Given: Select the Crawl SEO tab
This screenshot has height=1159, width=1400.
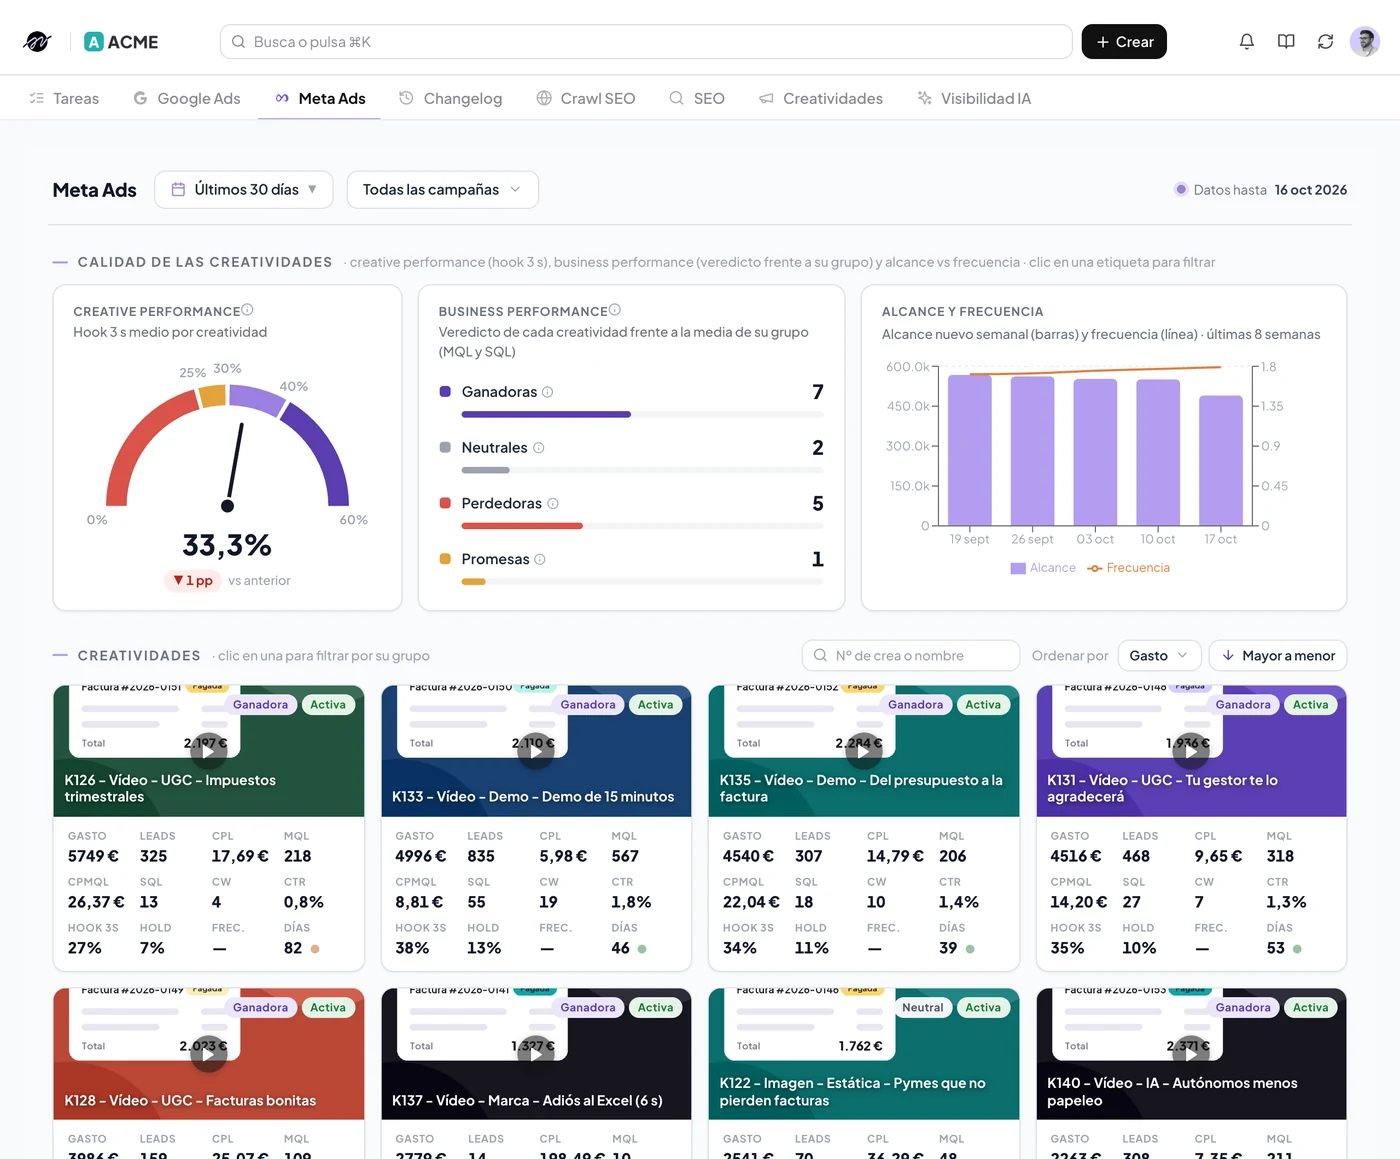Looking at the screenshot, I should pos(586,98).
